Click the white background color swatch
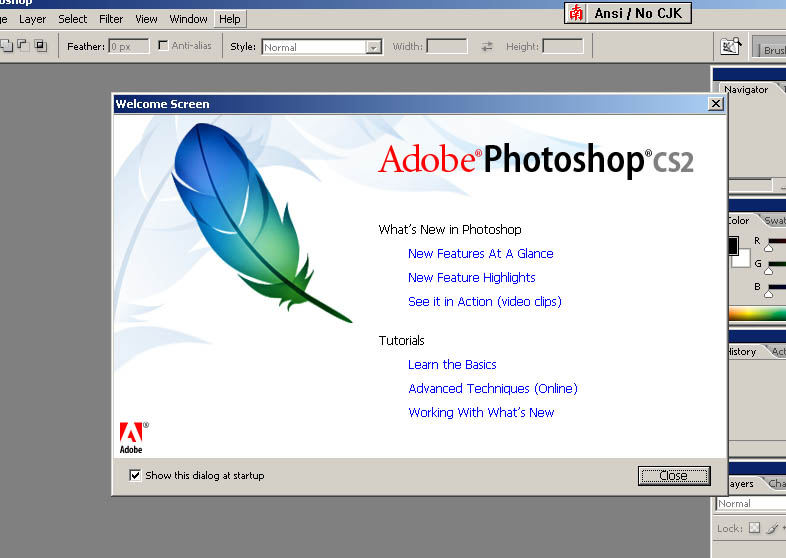The width and height of the screenshot is (786, 558). coord(741,260)
